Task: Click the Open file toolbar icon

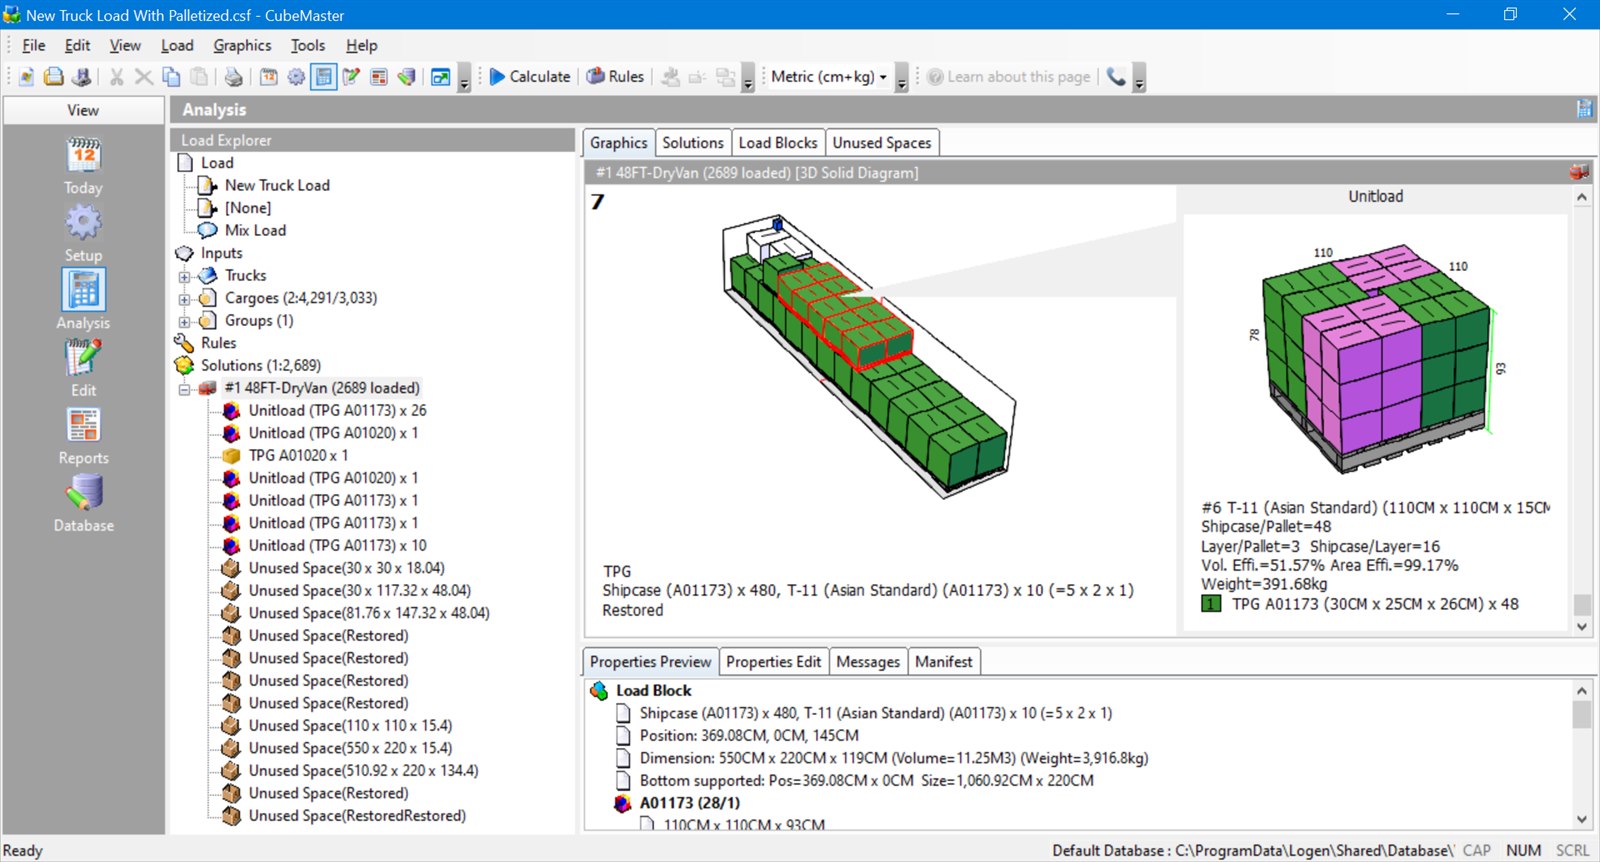Action: [x=54, y=77]
